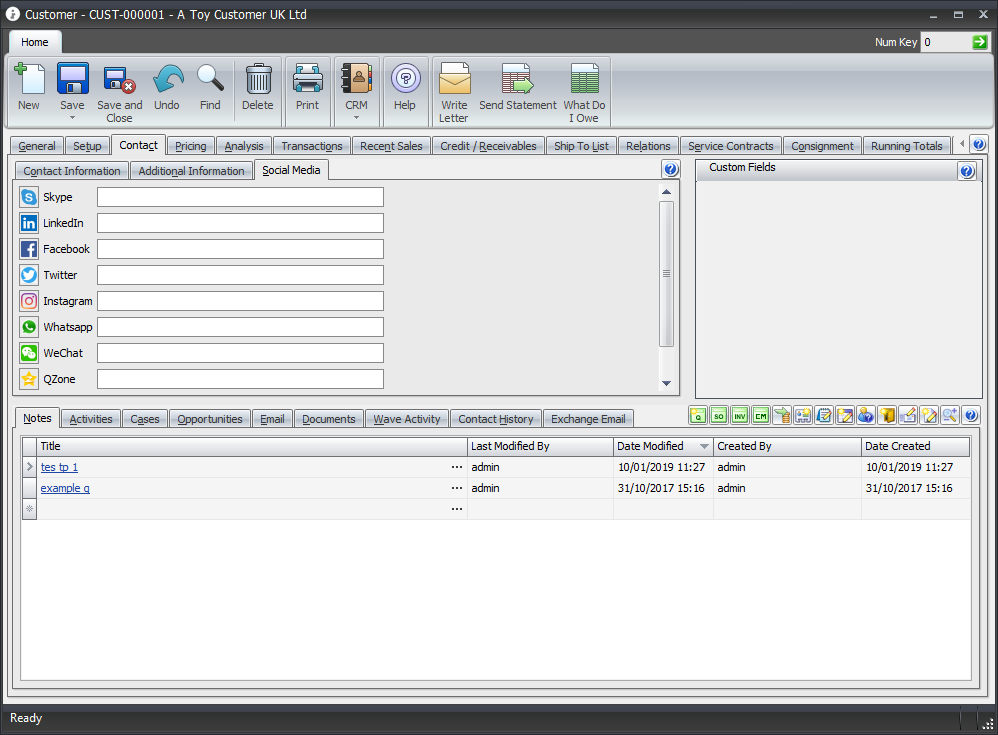Create new quote with Q icon

point(698,416)
